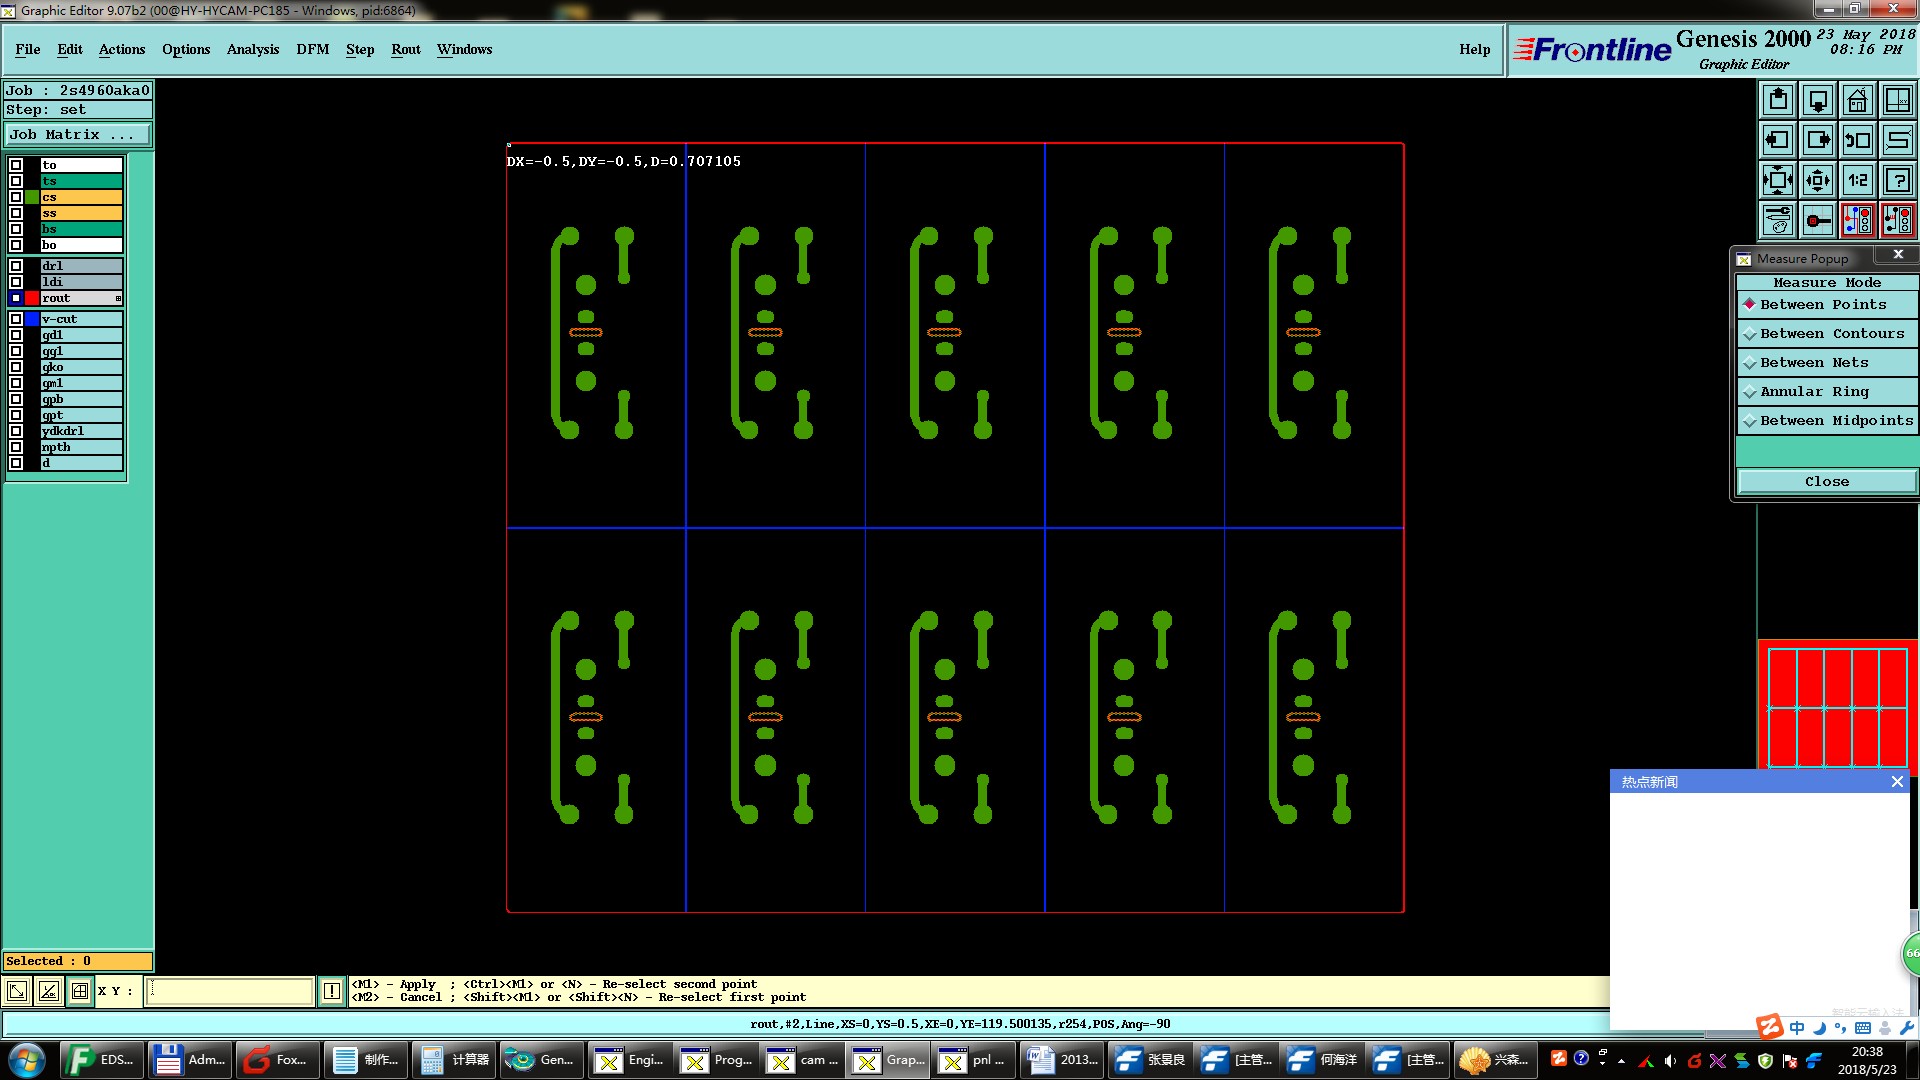Screen dimensions: 1920x1080
Task: Click the Frontline logo
Action: pos(1591,49)
